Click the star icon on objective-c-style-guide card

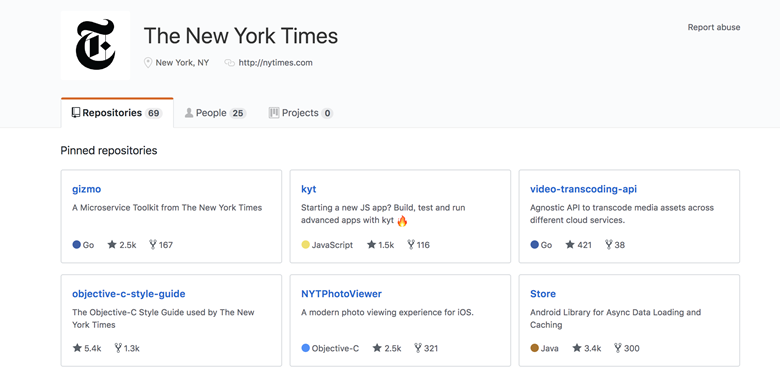point(77,348)
